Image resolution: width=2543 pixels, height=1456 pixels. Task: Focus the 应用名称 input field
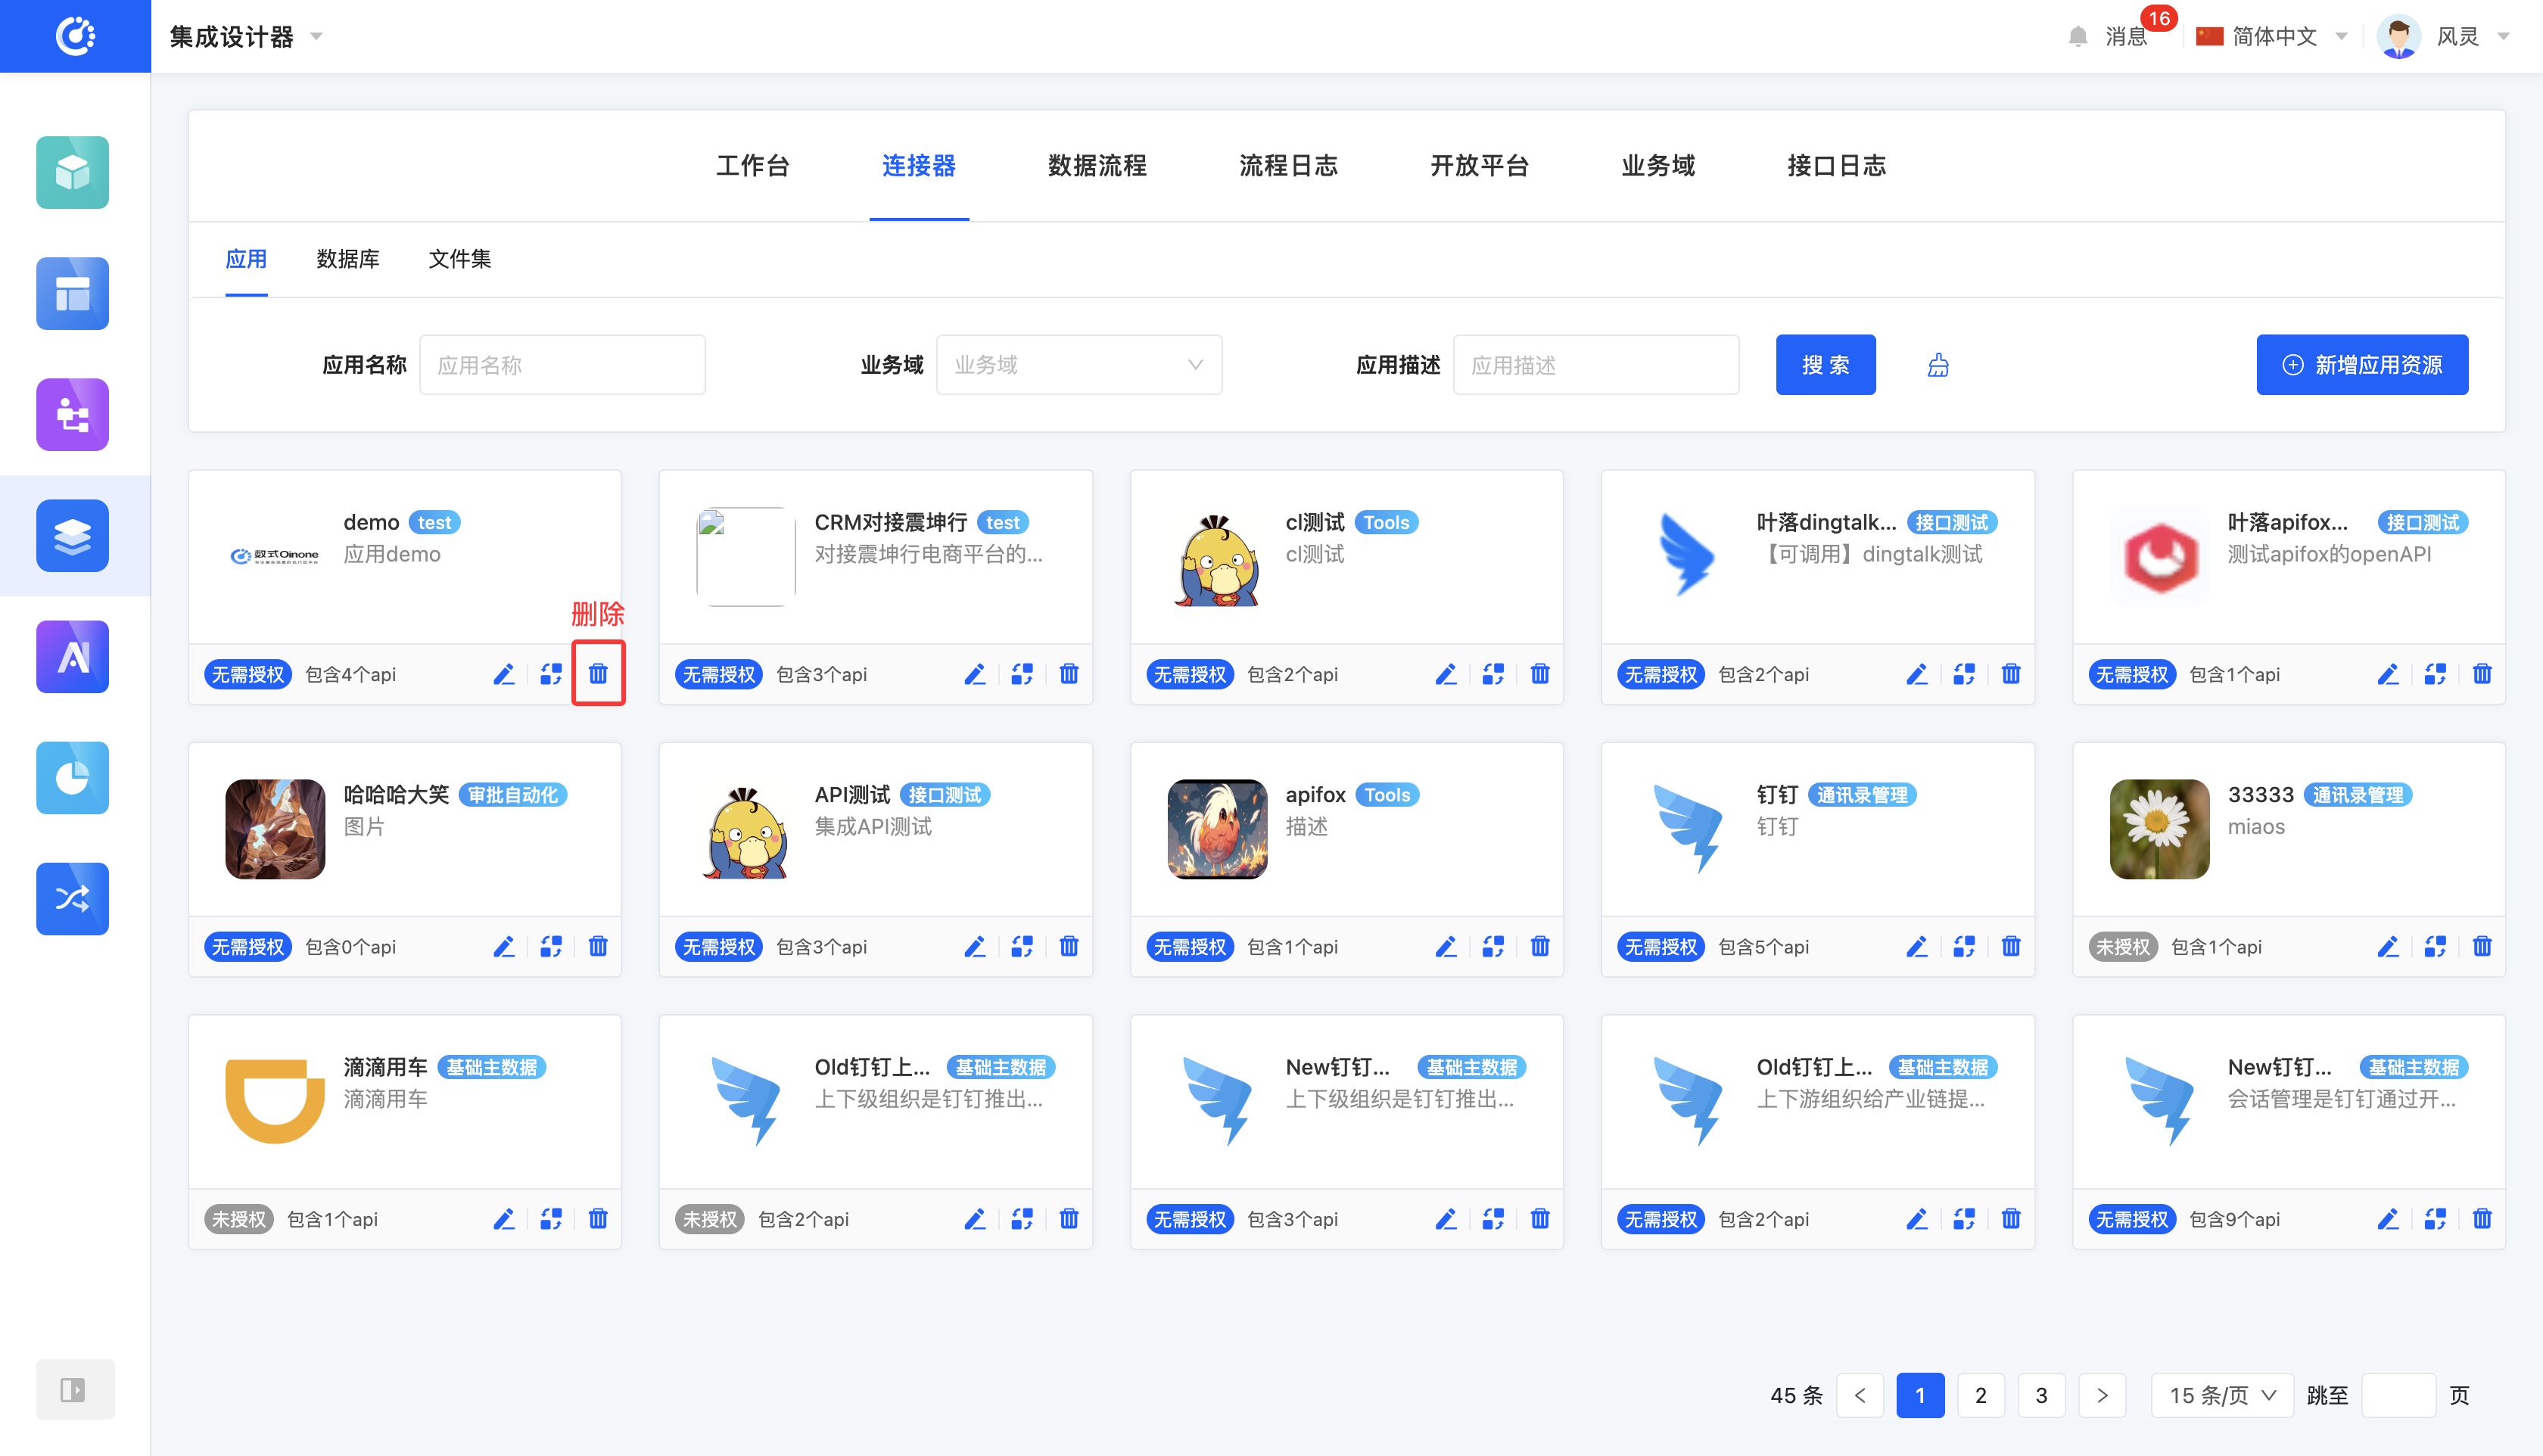[x=562, y=365]
